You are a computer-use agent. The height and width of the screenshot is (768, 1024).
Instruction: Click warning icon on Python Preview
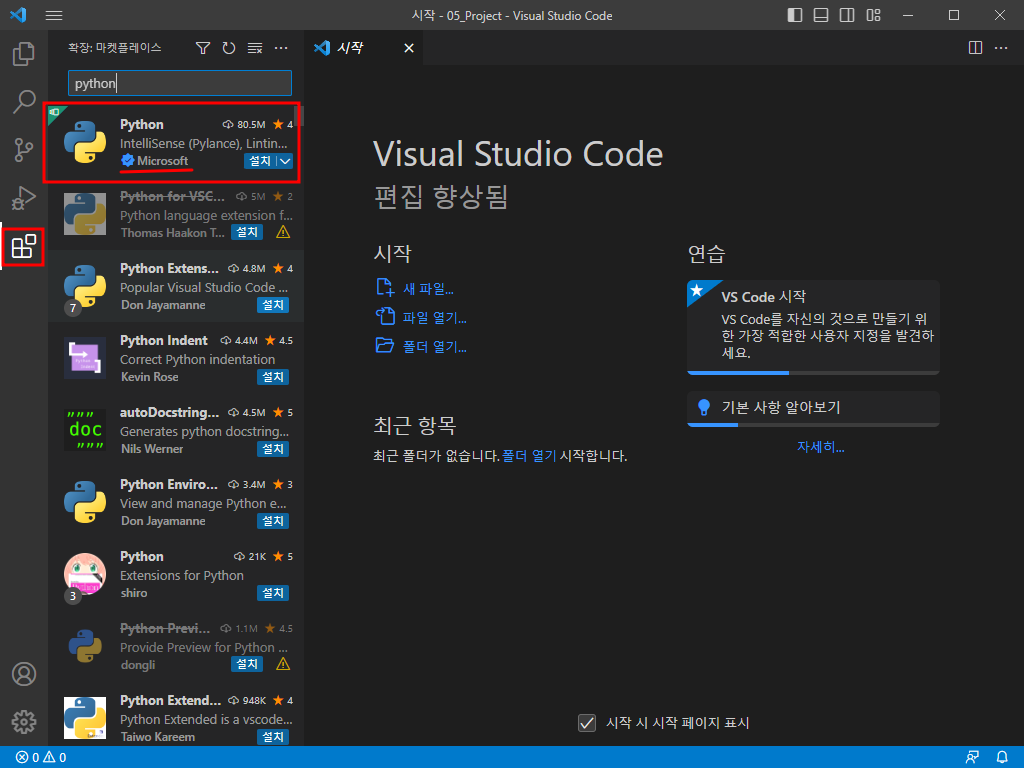point(283,664)
